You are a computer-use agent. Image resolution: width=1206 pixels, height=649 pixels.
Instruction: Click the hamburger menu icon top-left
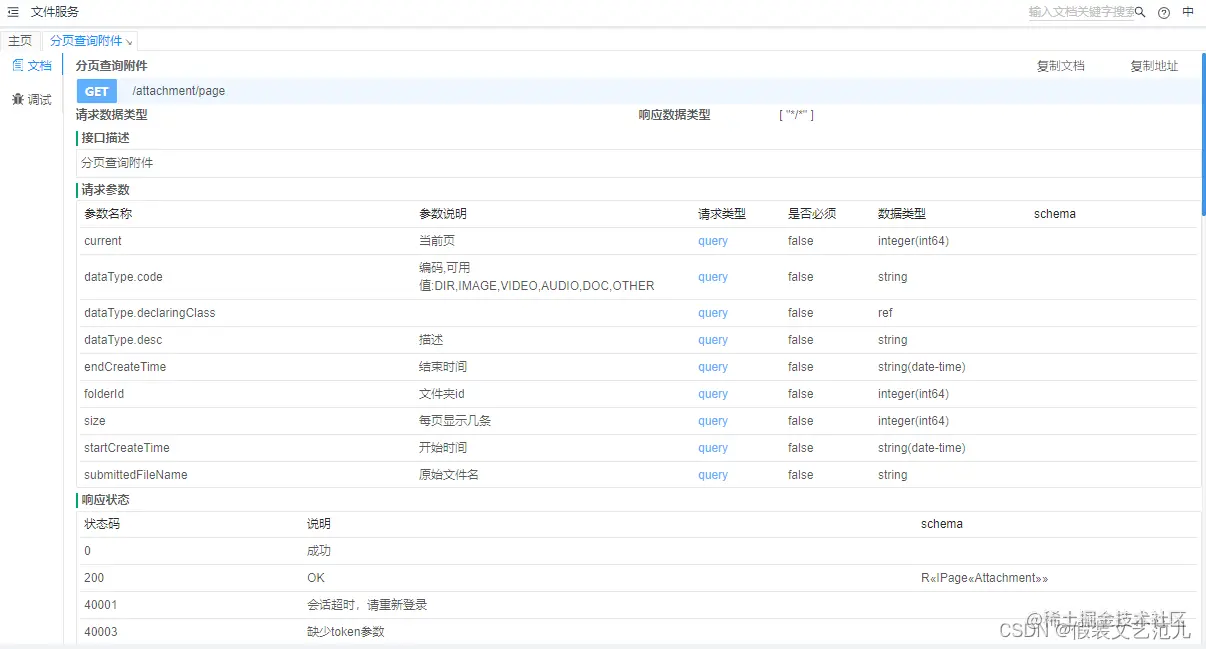click(x=14, y=11)
